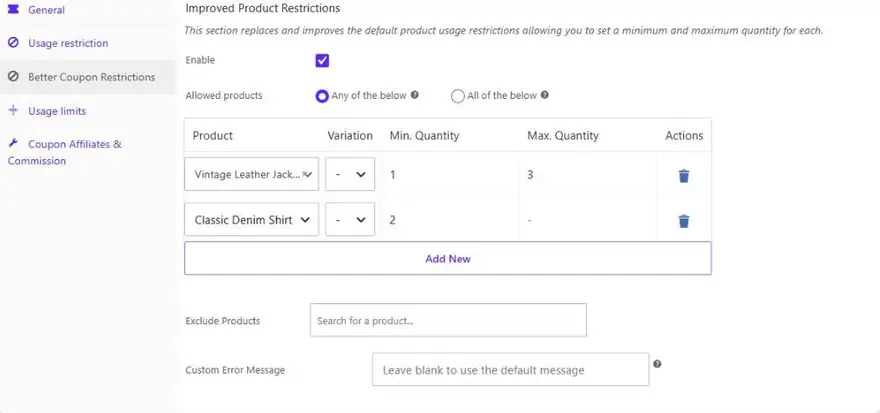
Task: Click the Actions column header
Action: [684, 135]
